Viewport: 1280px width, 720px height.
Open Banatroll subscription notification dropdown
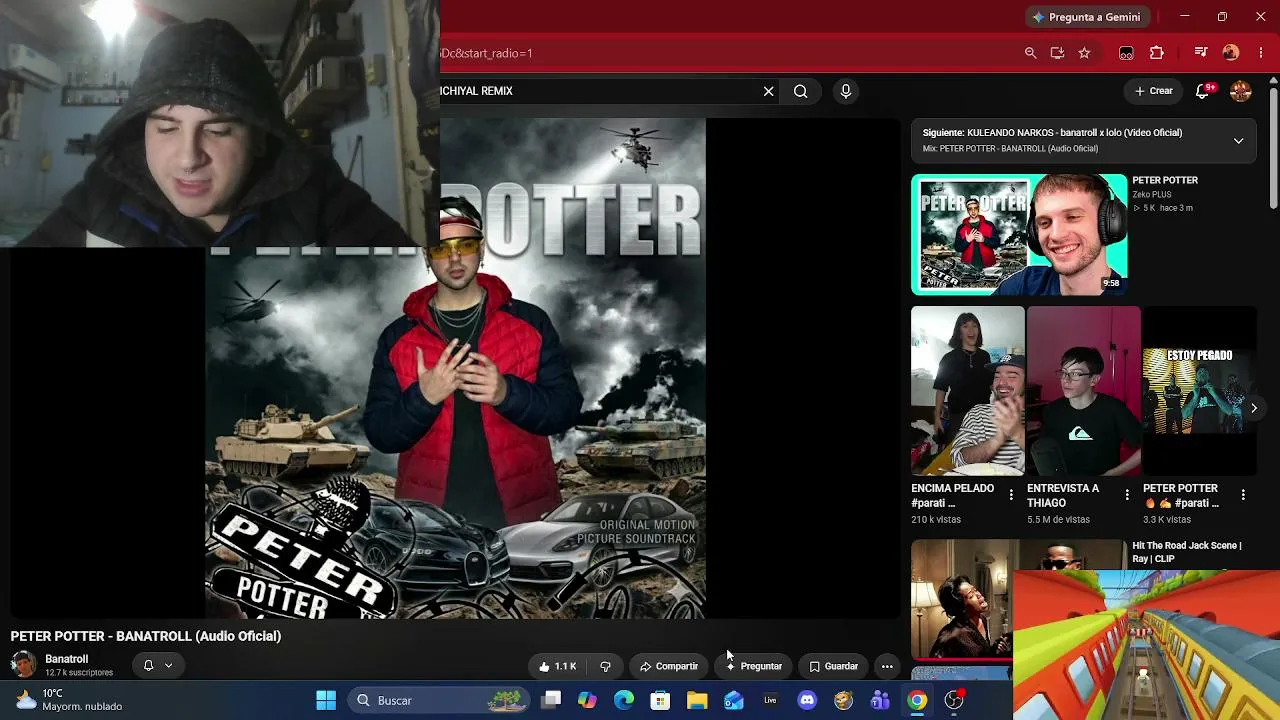[157, 666]
